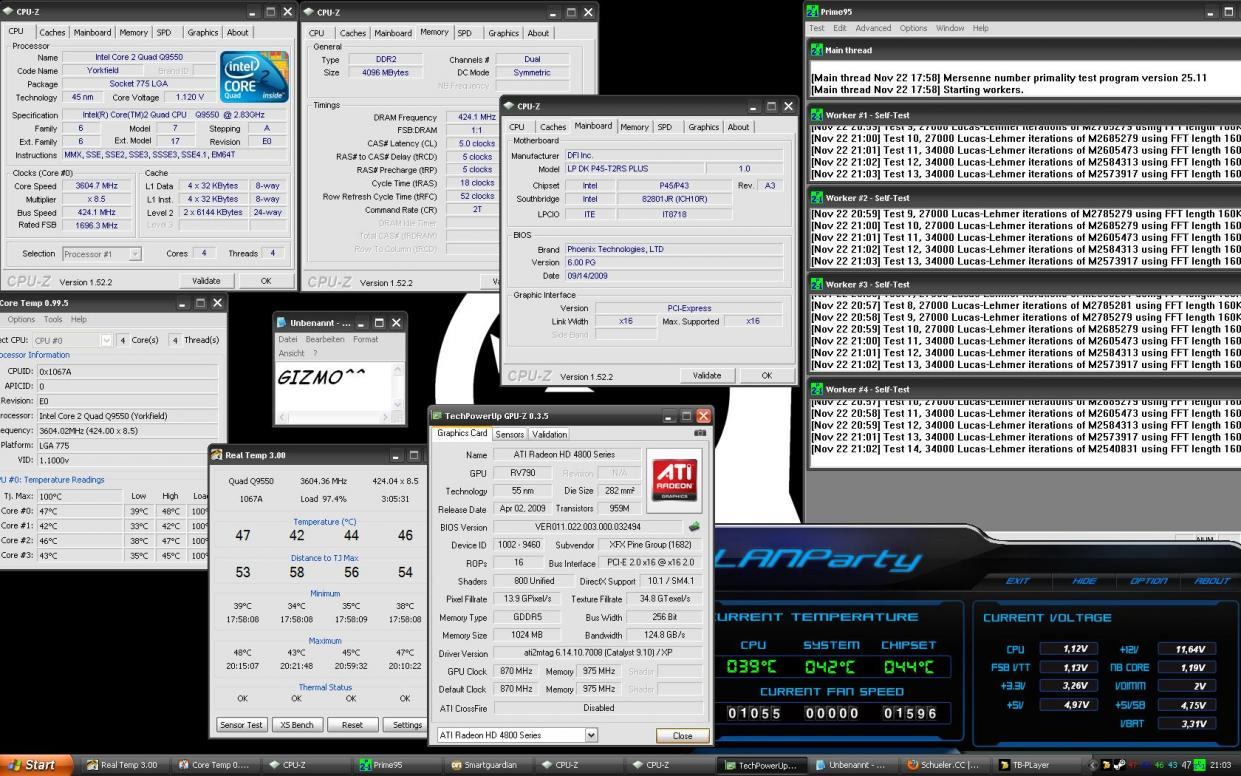This screenshot has width=1241, height=776.
Task: Open the SPD tab in CPU-Z memory window
Action: point(465,33)
